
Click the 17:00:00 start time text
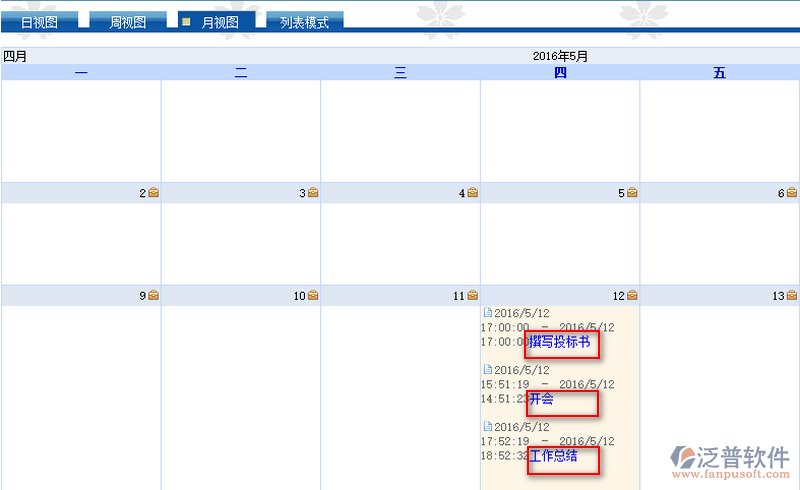pos(505,327)
